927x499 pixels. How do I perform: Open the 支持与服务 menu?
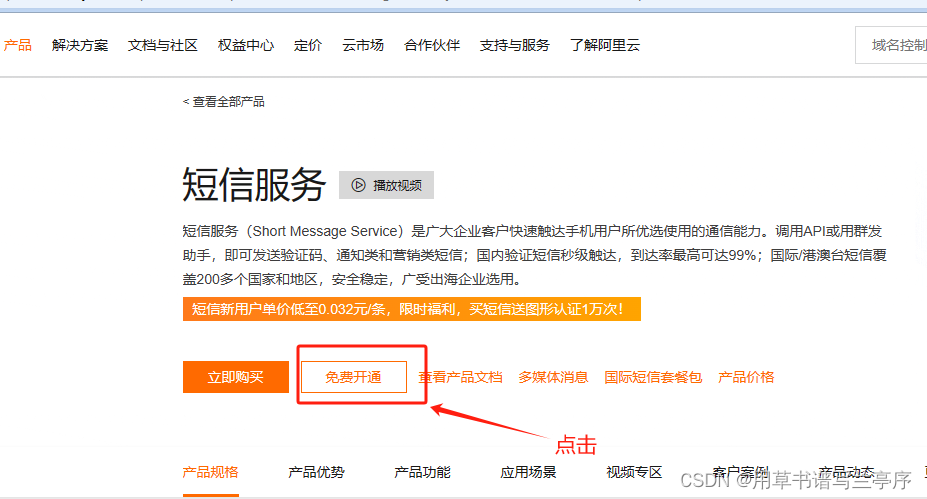click(x=515, y=45)
